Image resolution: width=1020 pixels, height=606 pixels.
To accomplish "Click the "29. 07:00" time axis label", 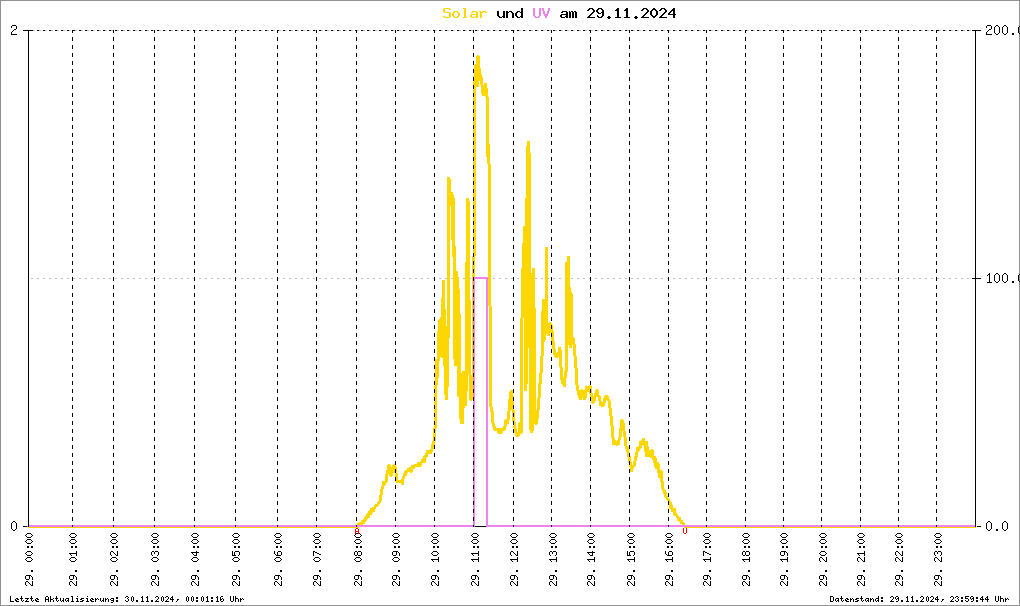I will (x=317, y=559).
